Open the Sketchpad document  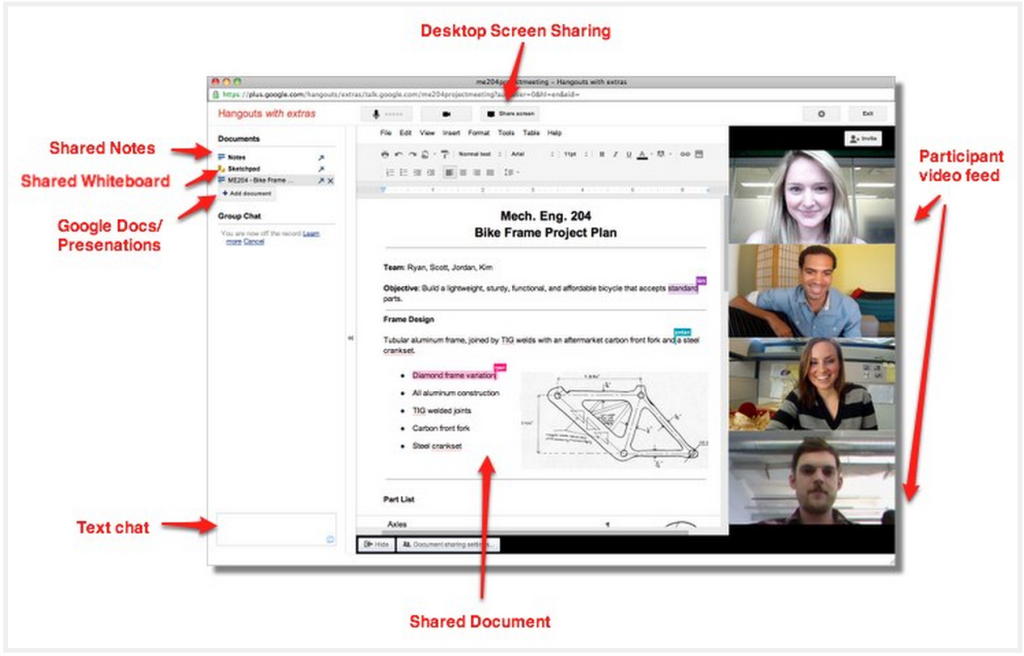click(243, 169)
